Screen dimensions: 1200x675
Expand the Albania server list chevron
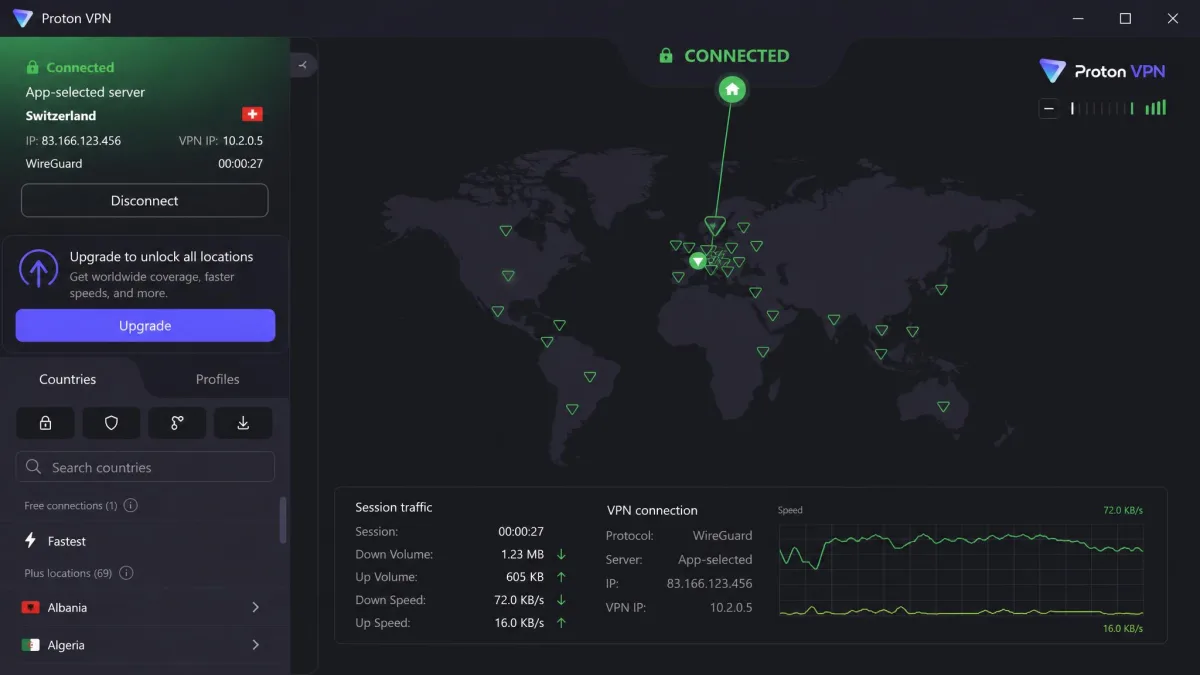(255, 607)
